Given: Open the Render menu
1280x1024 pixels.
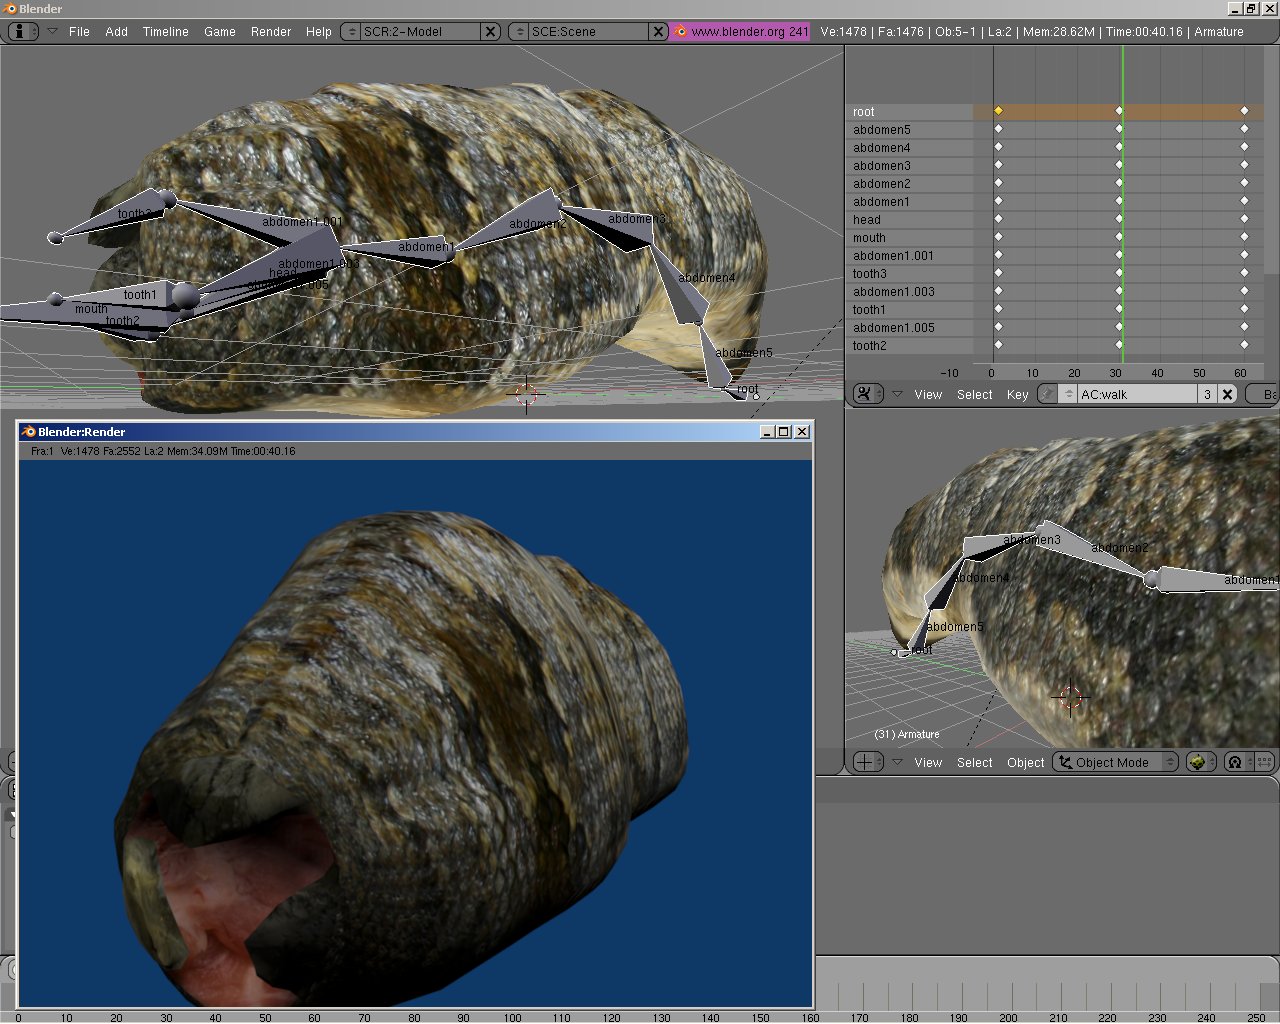Looking at the screenshot, I should click(x=270, y=31).
